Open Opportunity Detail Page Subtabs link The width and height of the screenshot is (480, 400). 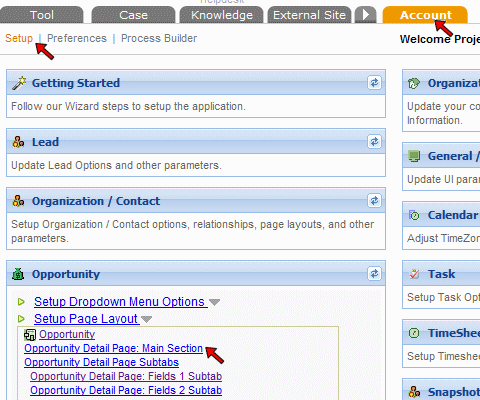(101, 362)
